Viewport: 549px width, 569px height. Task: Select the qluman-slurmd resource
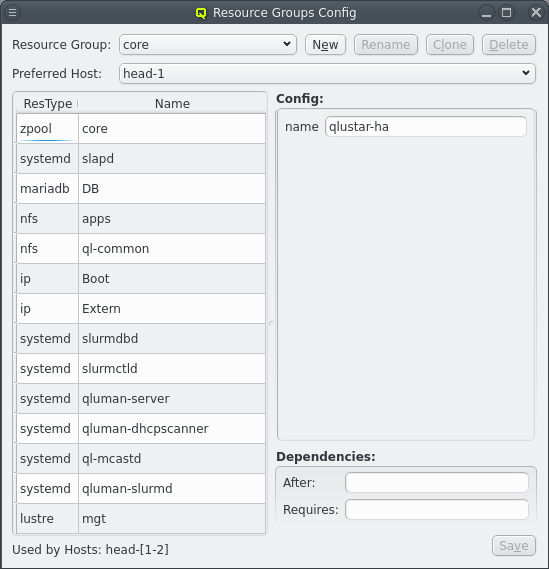[x=141, y=489]
